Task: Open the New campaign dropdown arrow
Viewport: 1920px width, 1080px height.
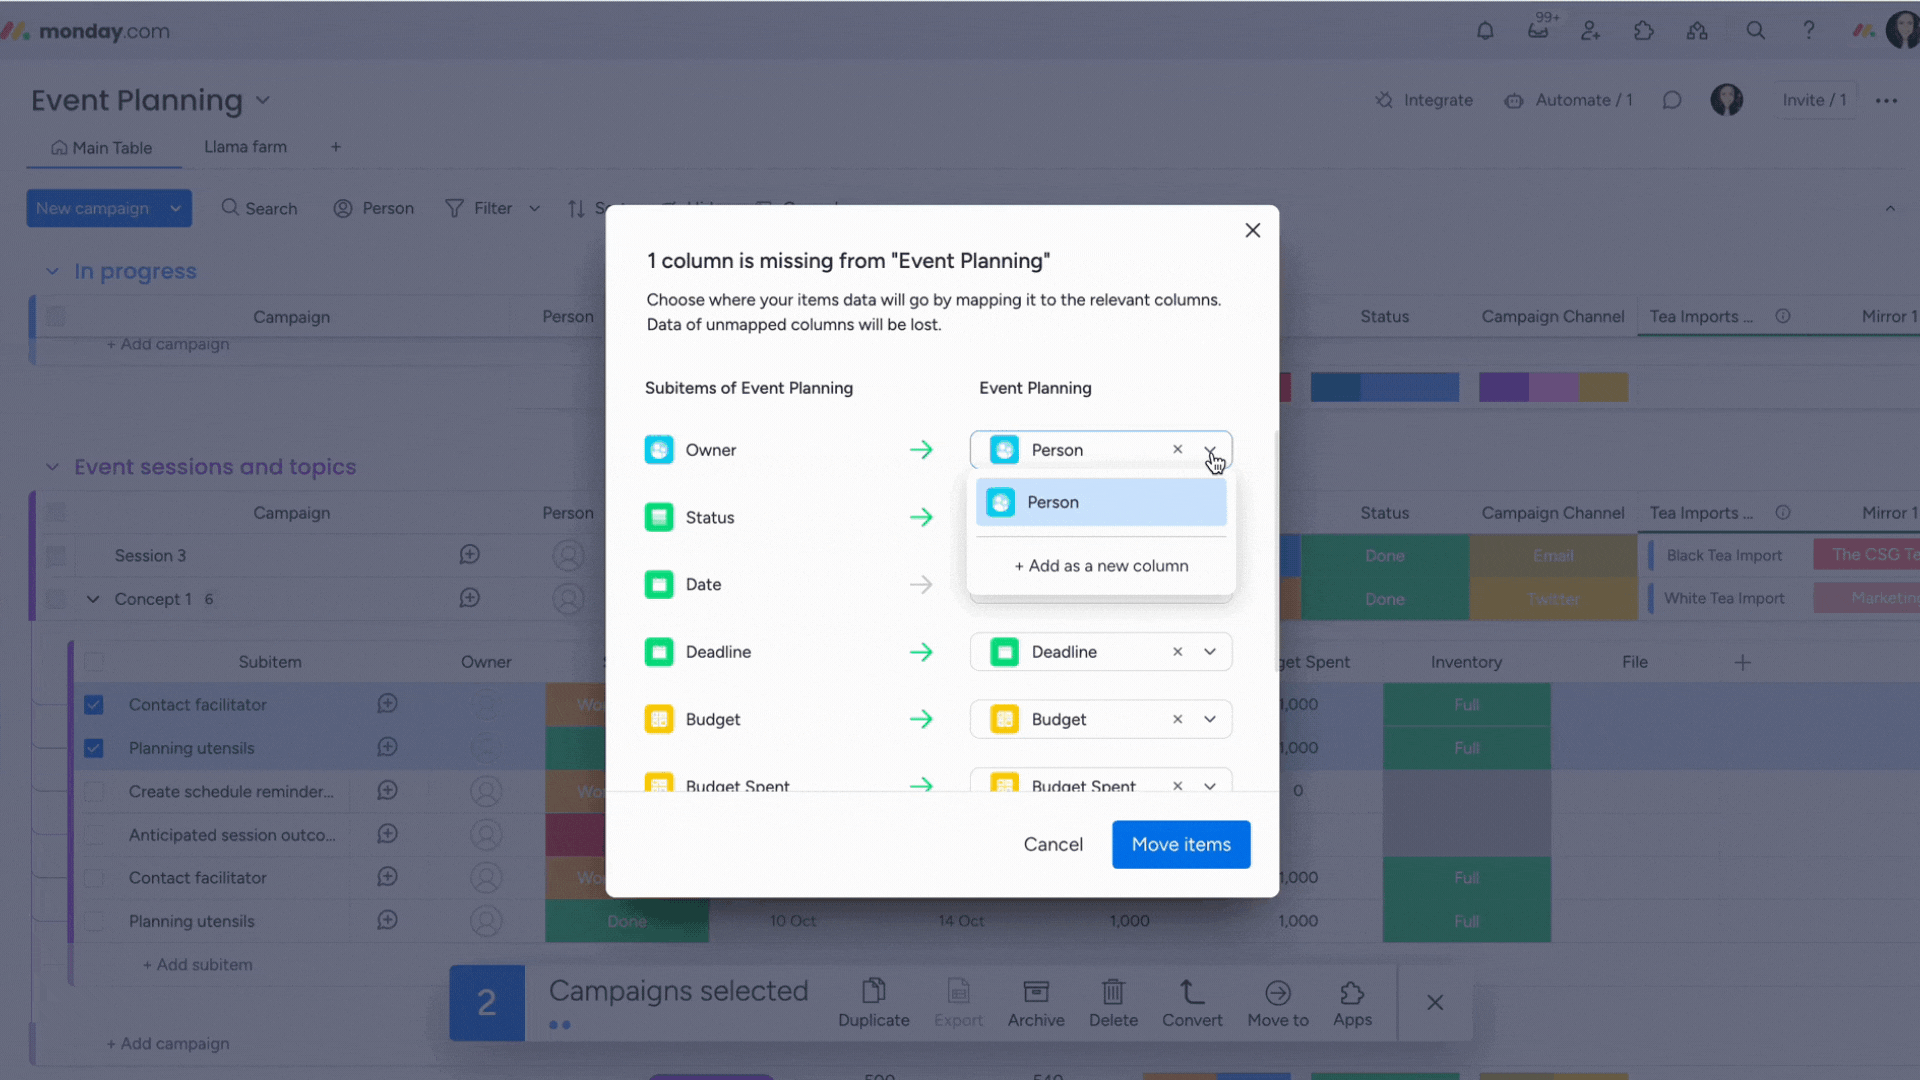Action: (175, 208)
